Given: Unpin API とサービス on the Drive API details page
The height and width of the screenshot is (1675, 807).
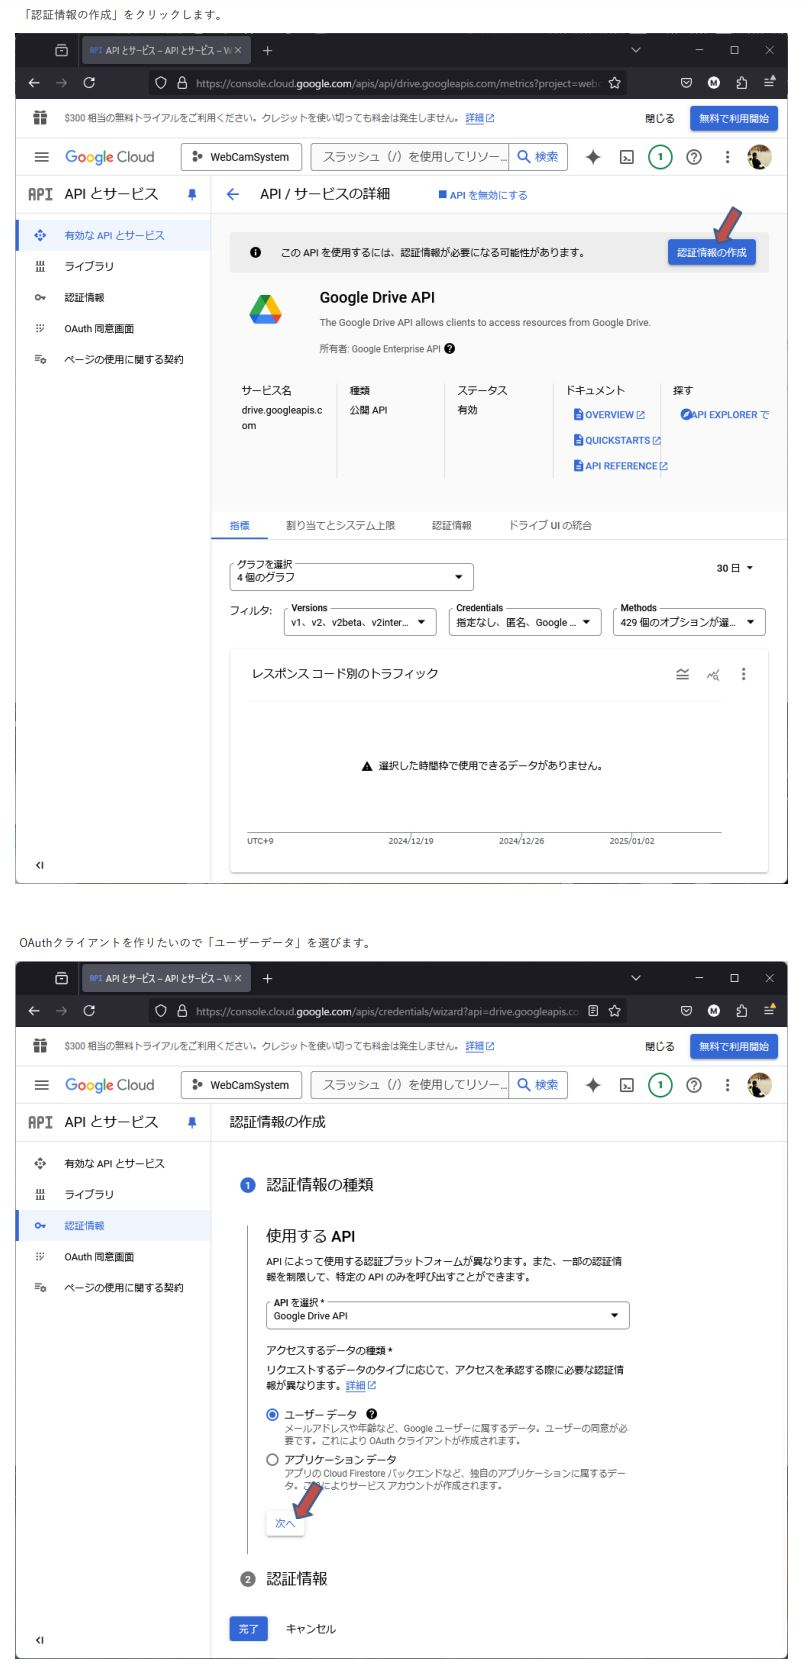Looking at the screenshot, I should (192, 194).
